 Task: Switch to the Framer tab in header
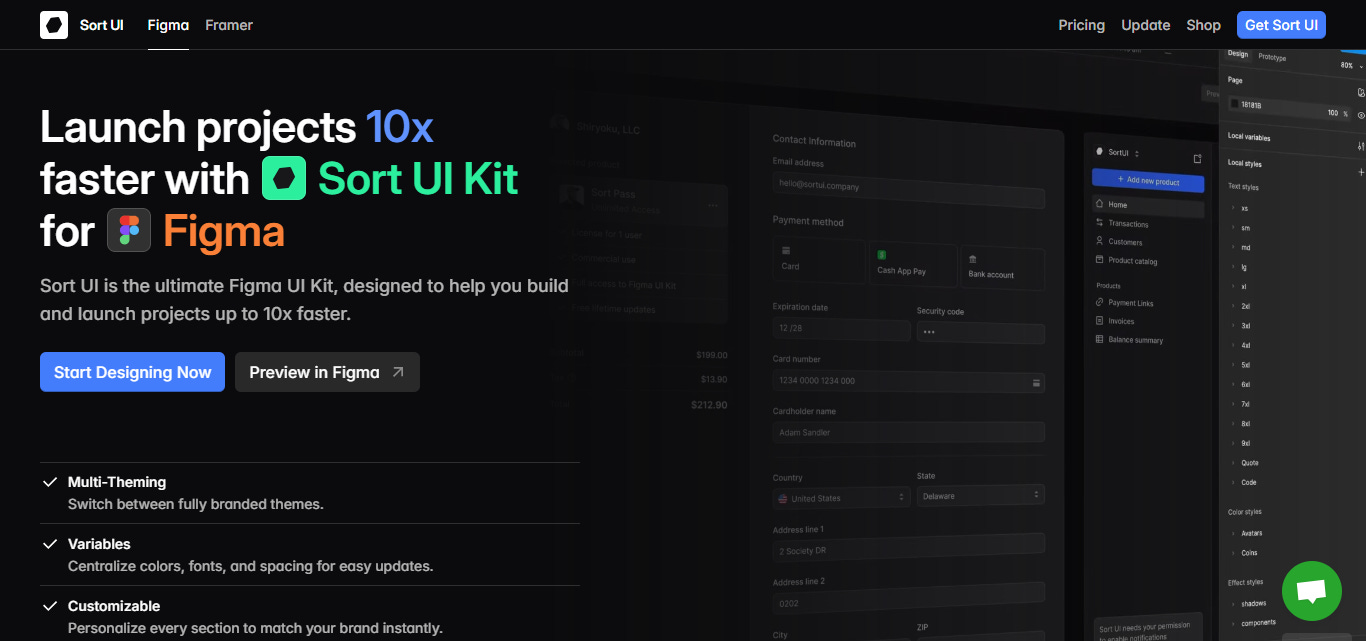click(x=229, y=25)
